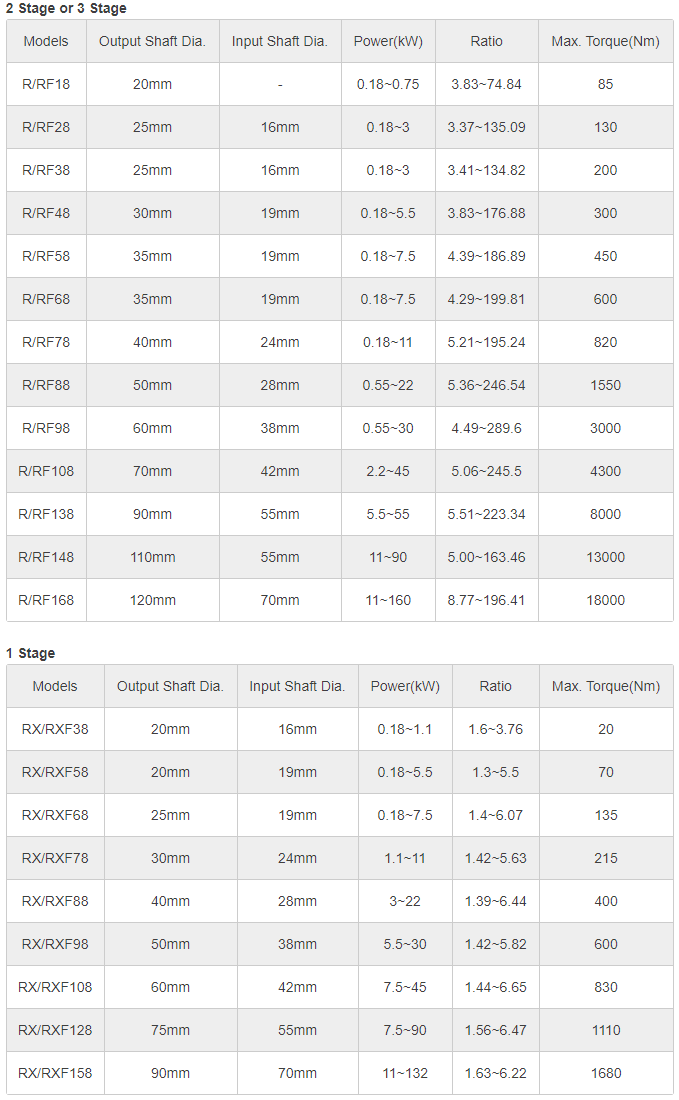Click the Max. Torque(Nm) header in first table
Screen dimensions: 679x1100
605,41
